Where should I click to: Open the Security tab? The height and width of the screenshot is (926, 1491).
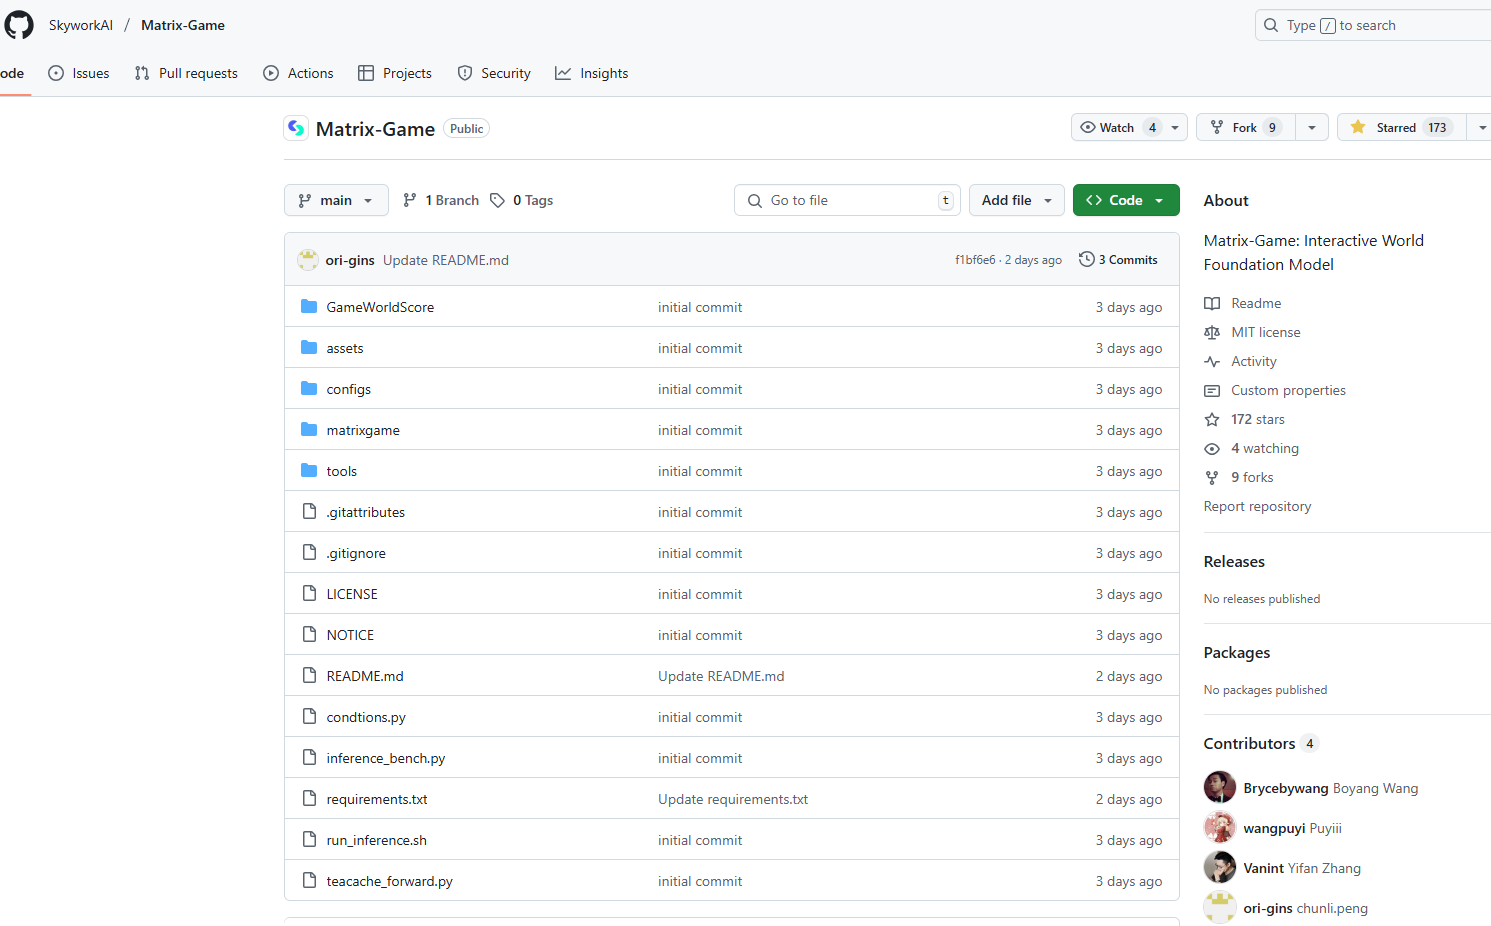[x=494, y=73]
